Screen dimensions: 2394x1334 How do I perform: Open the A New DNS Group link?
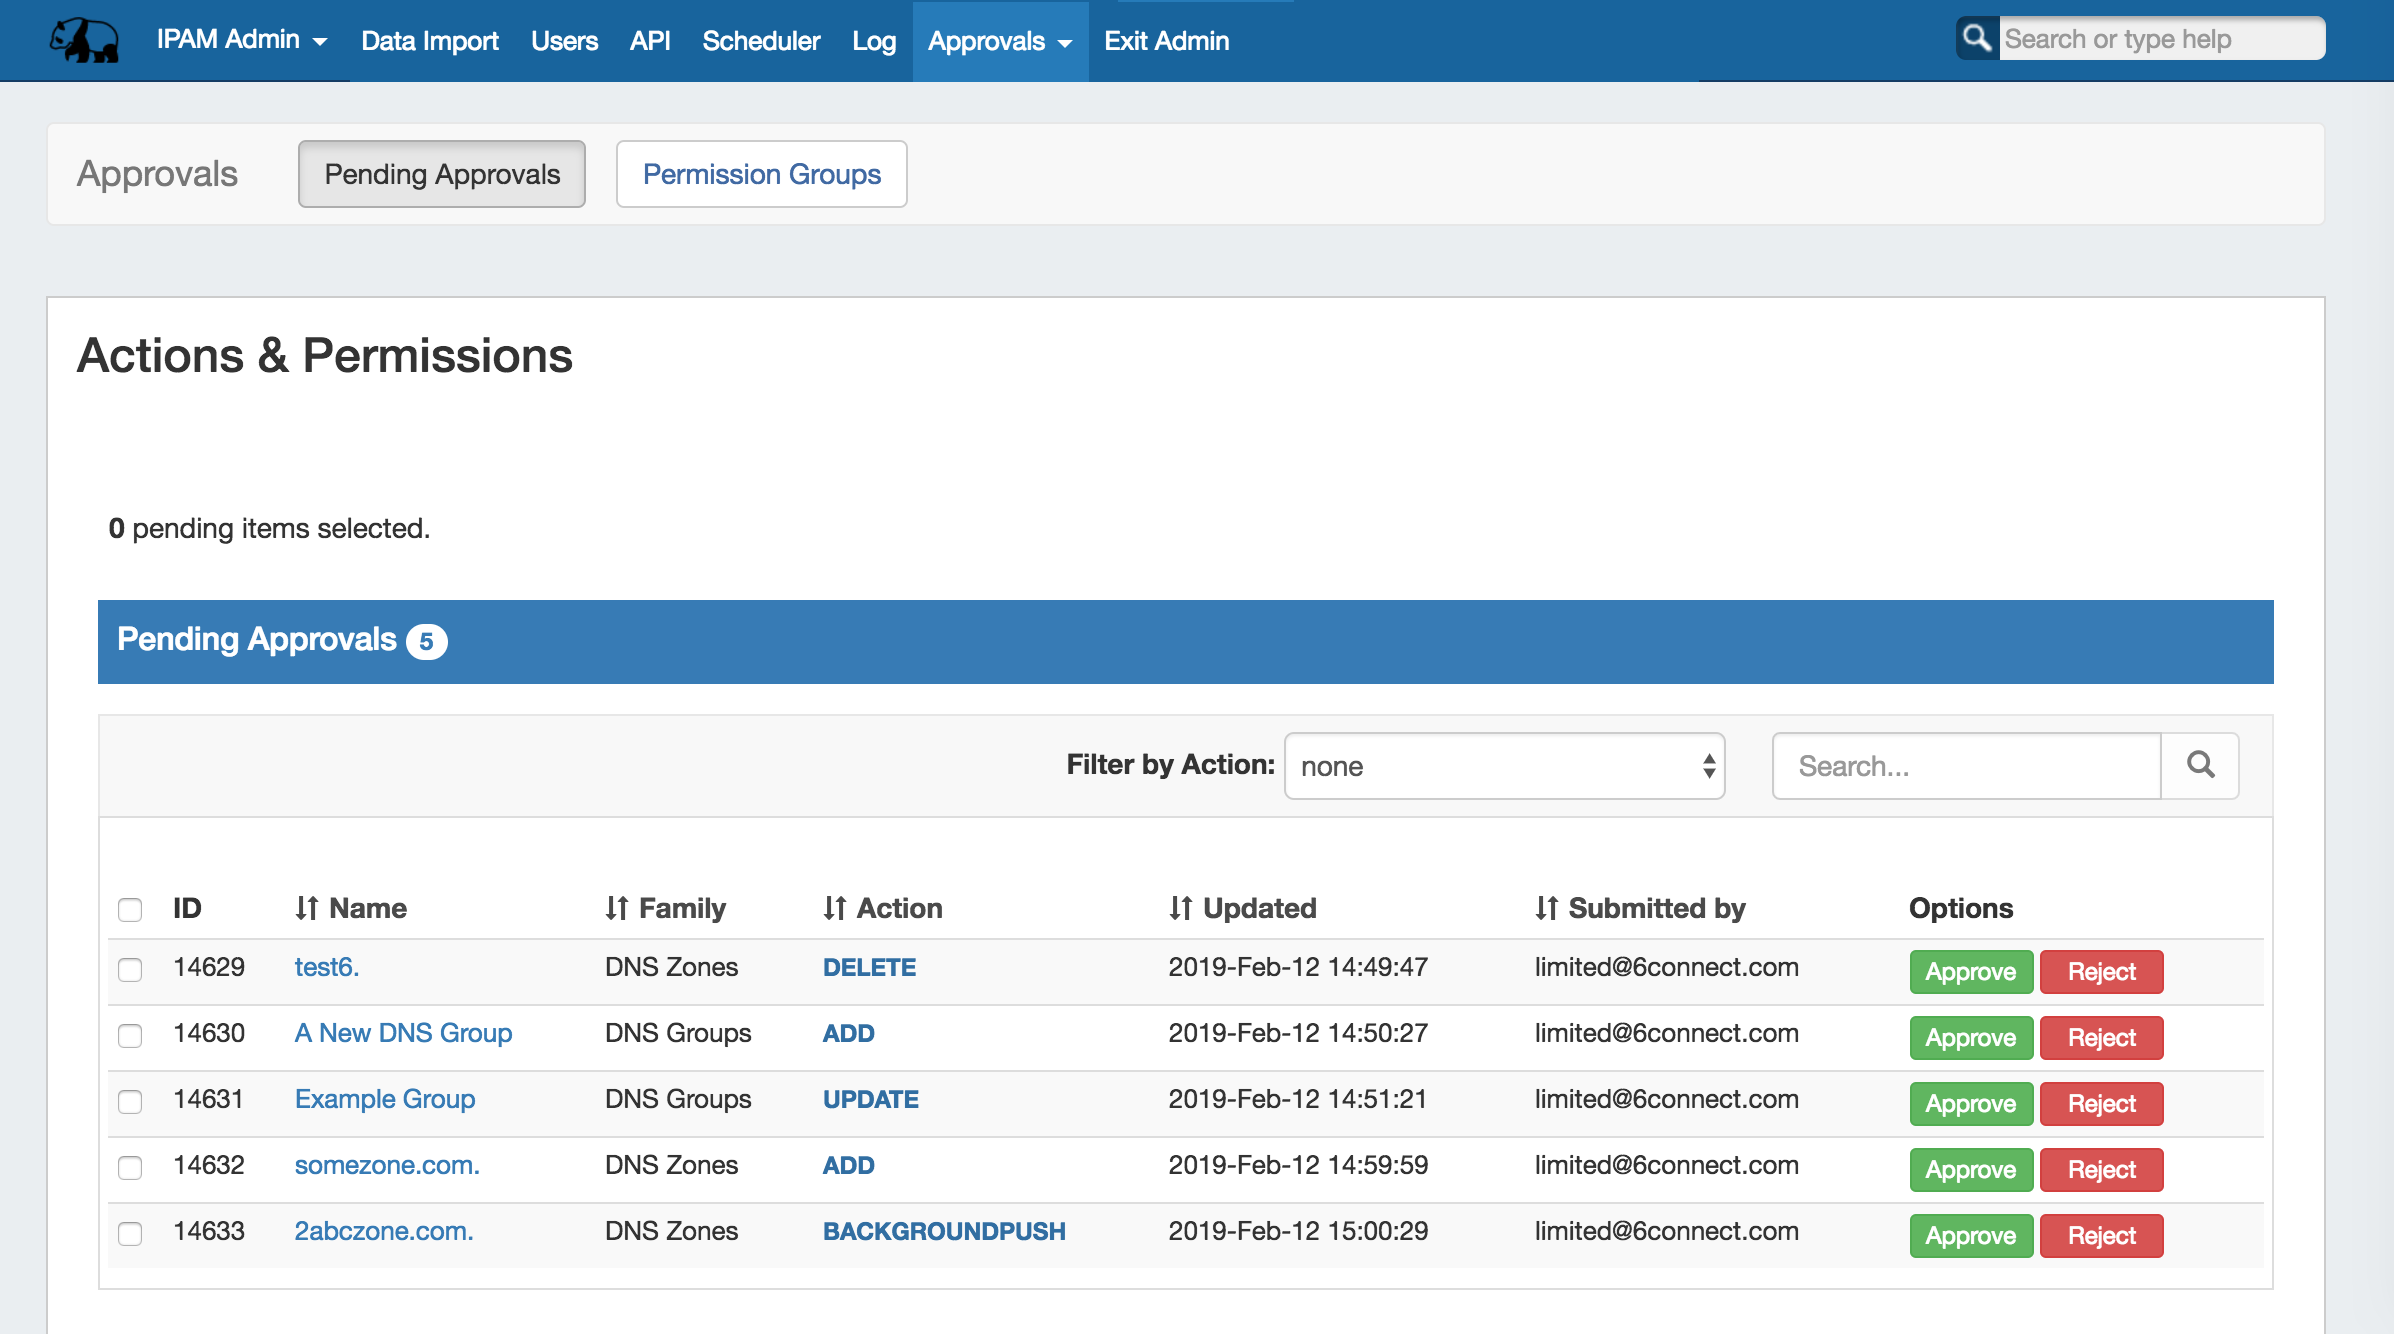[x=403, y=1033]
